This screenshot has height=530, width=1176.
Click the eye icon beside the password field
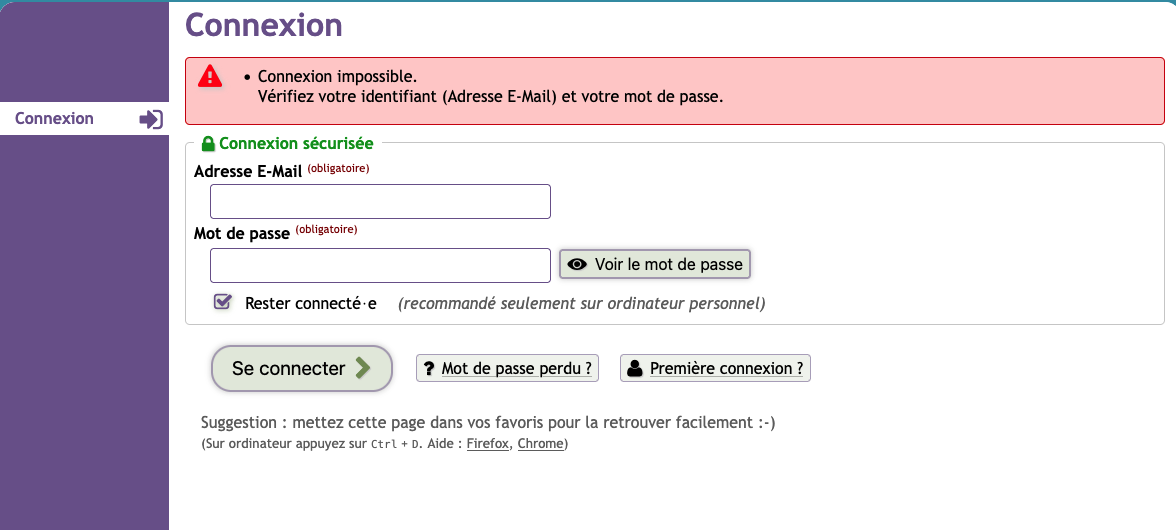click(577, 265)
